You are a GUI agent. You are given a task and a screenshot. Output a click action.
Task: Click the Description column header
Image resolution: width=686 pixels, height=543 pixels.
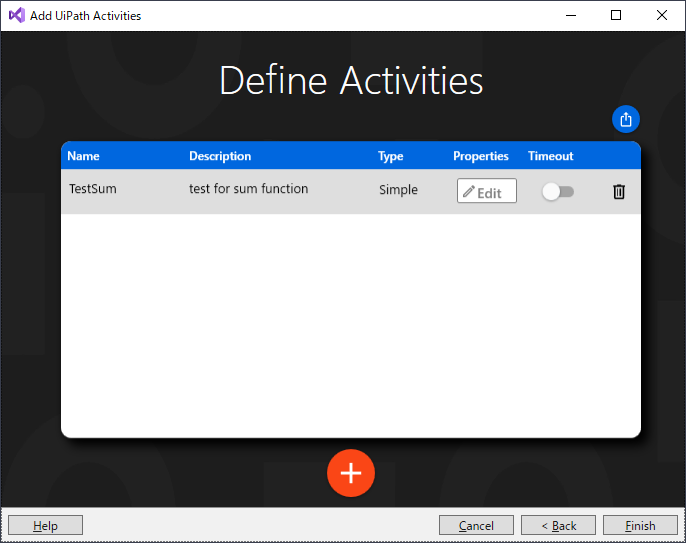(x=220, y=156)
